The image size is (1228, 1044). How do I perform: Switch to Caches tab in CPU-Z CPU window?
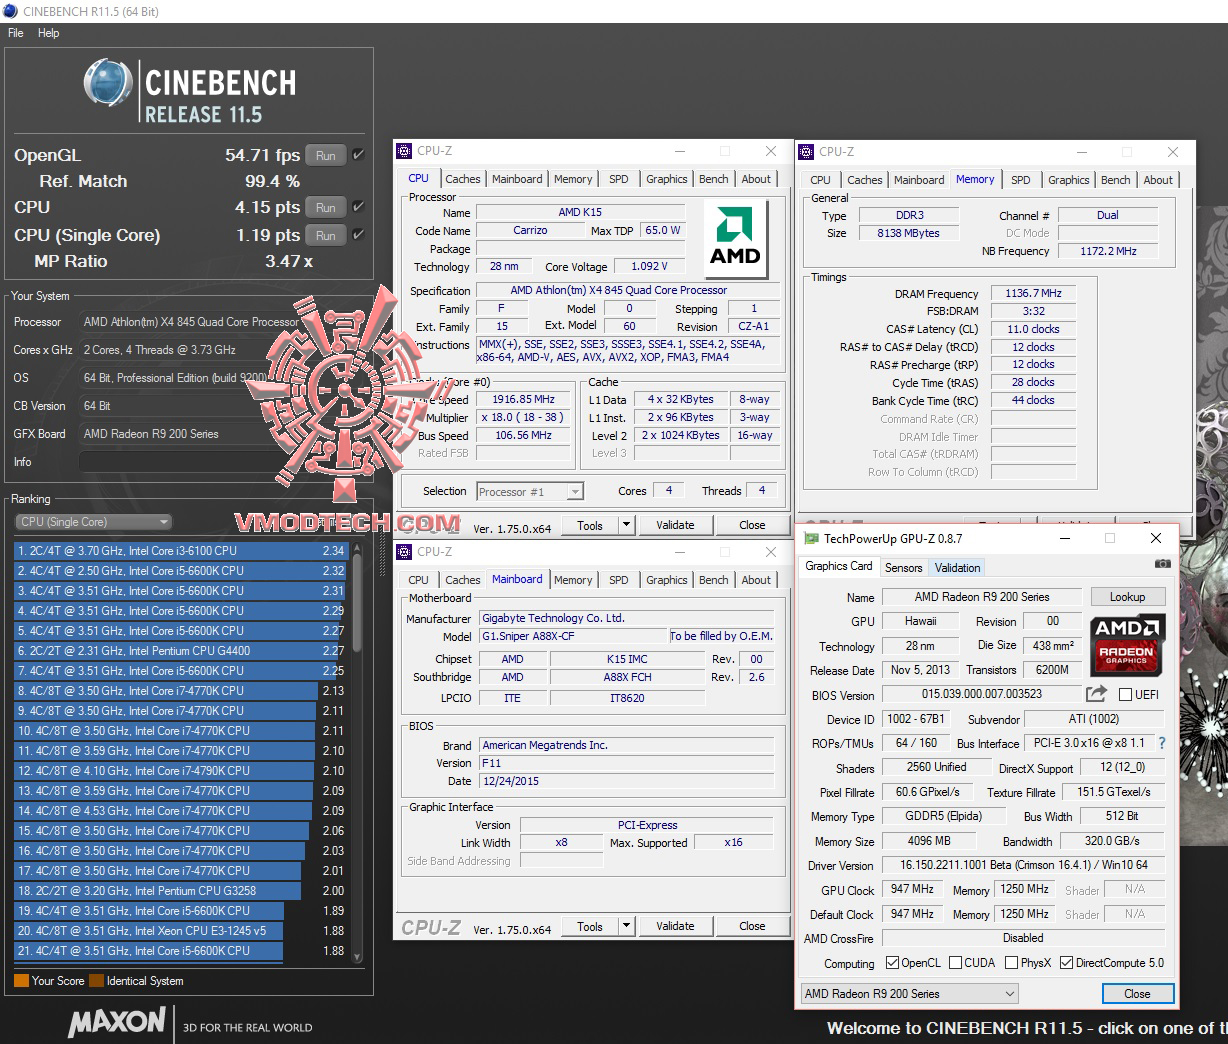(463, 179)
